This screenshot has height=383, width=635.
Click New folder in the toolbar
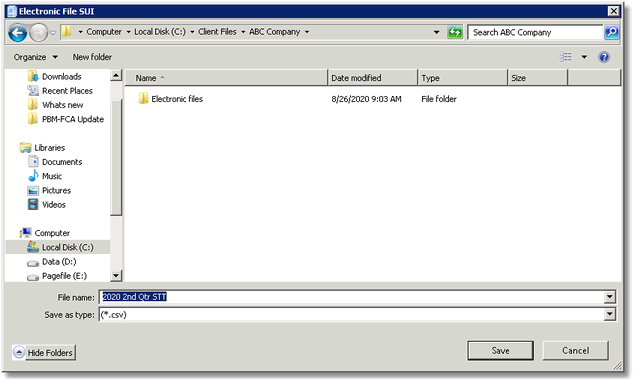click(x=92, y=57)
